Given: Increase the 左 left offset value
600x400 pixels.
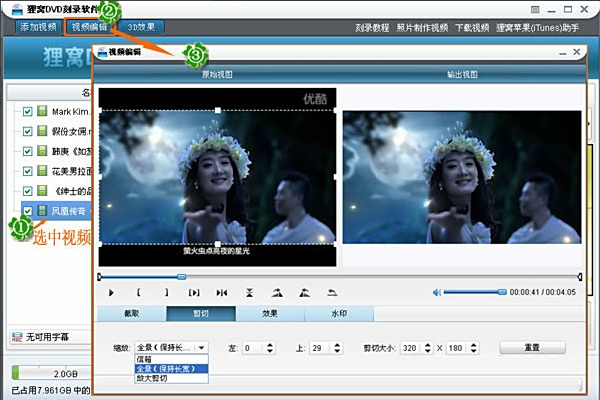Looking at the screenshot, I should pyautogui.click(x=270, y=345).
